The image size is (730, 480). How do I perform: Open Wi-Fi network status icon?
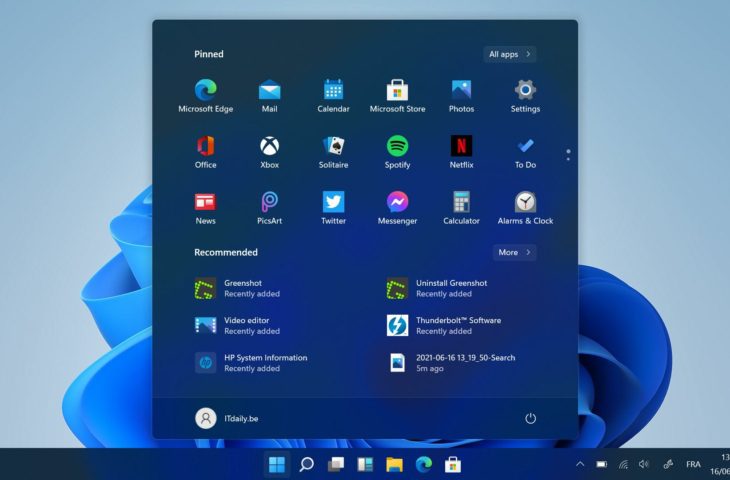click(x=623, y=464)
